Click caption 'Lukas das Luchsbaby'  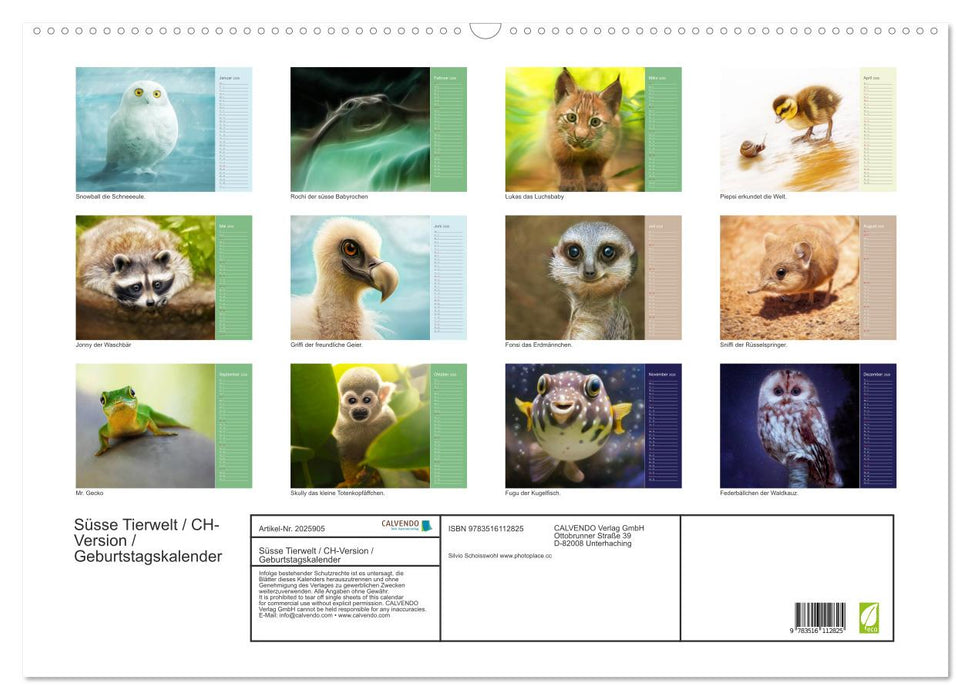534,196
